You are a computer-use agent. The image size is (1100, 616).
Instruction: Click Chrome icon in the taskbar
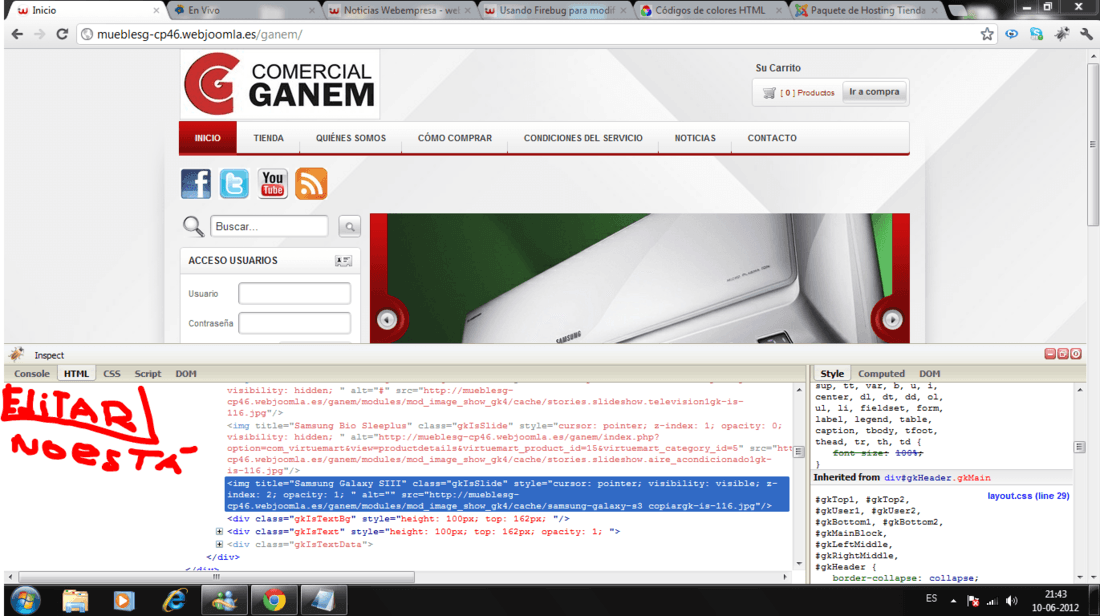(x=274, y=601)
